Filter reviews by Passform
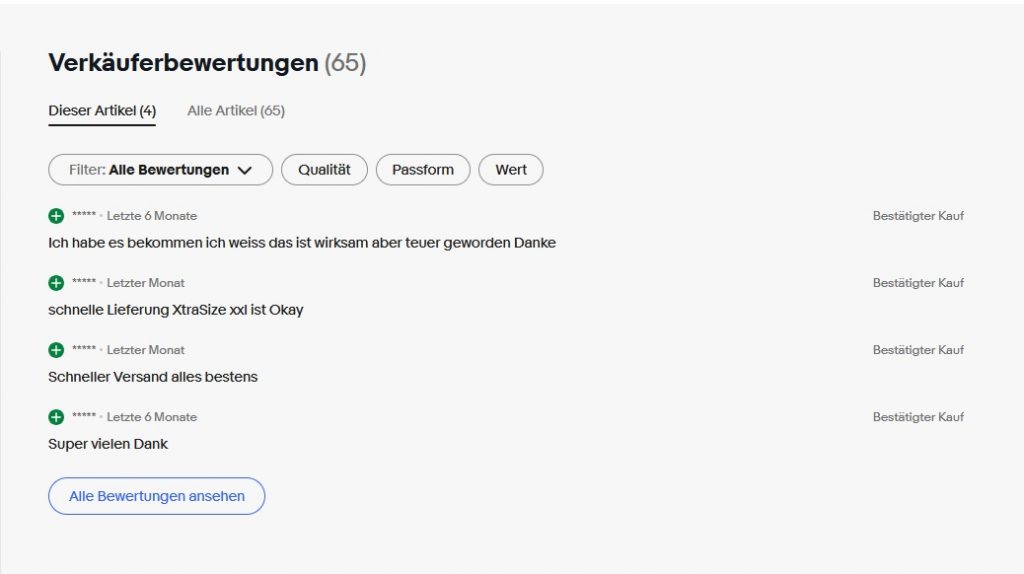The width and height of the screenshot is (1024, 574). 423,170
